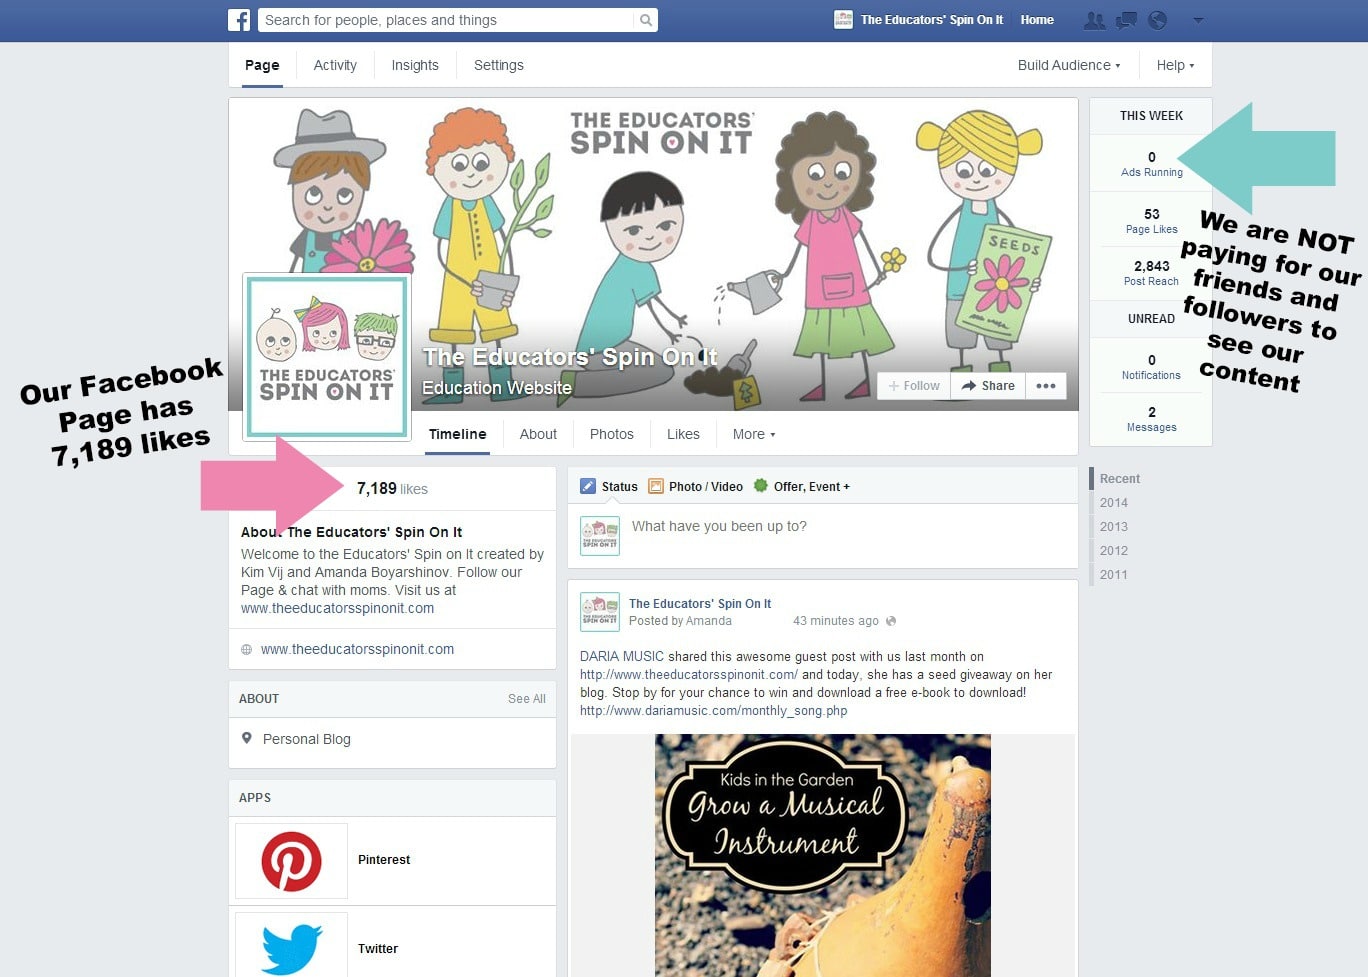Viewport: 1368px width, 977px height.
Task: Expand the More dropdown tab
Action: pos(754,434)
